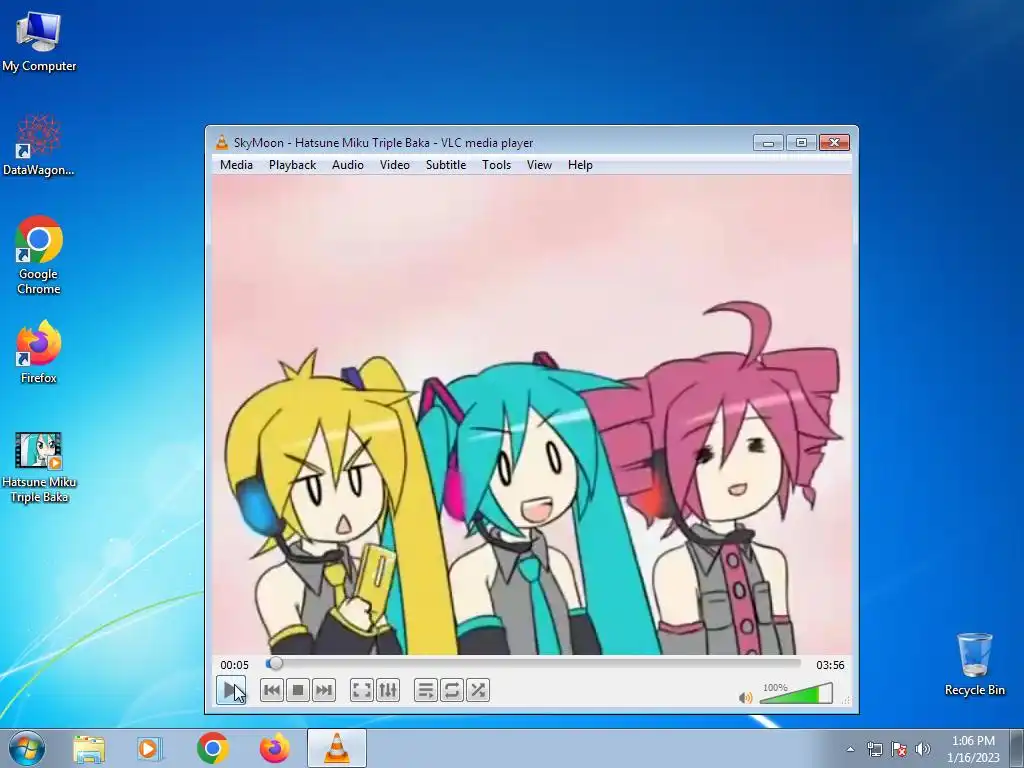Toggle remaining time at 03:56 label
This screenshot has width=1024, height=768.
click(x=830, y=665)
